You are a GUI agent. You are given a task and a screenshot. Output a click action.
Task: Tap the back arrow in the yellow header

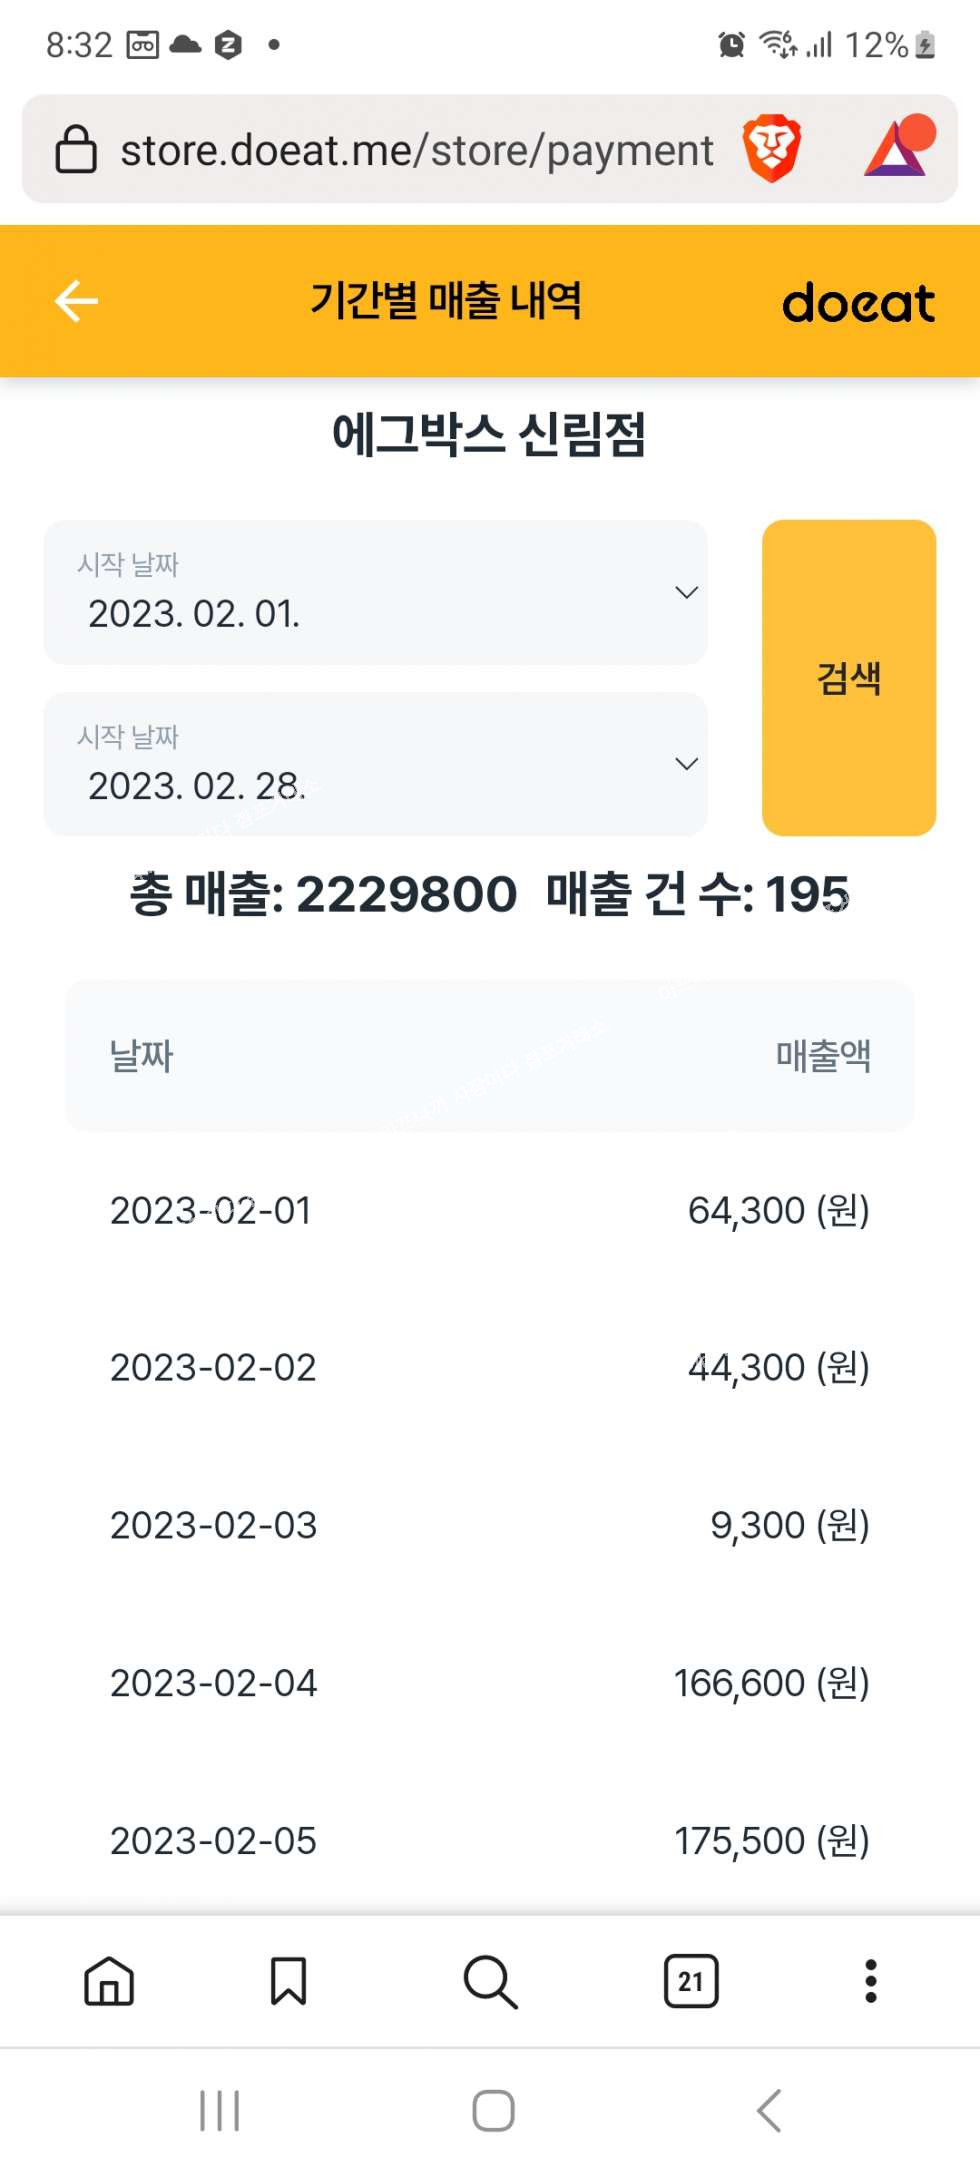pos(76,301)
